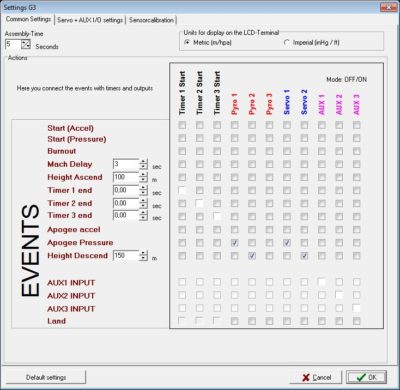This screenshot has width=400, height=390.
Task: Check AUX3 INPUT Timer 1 Start checkbox
Action: click(182, 308)
